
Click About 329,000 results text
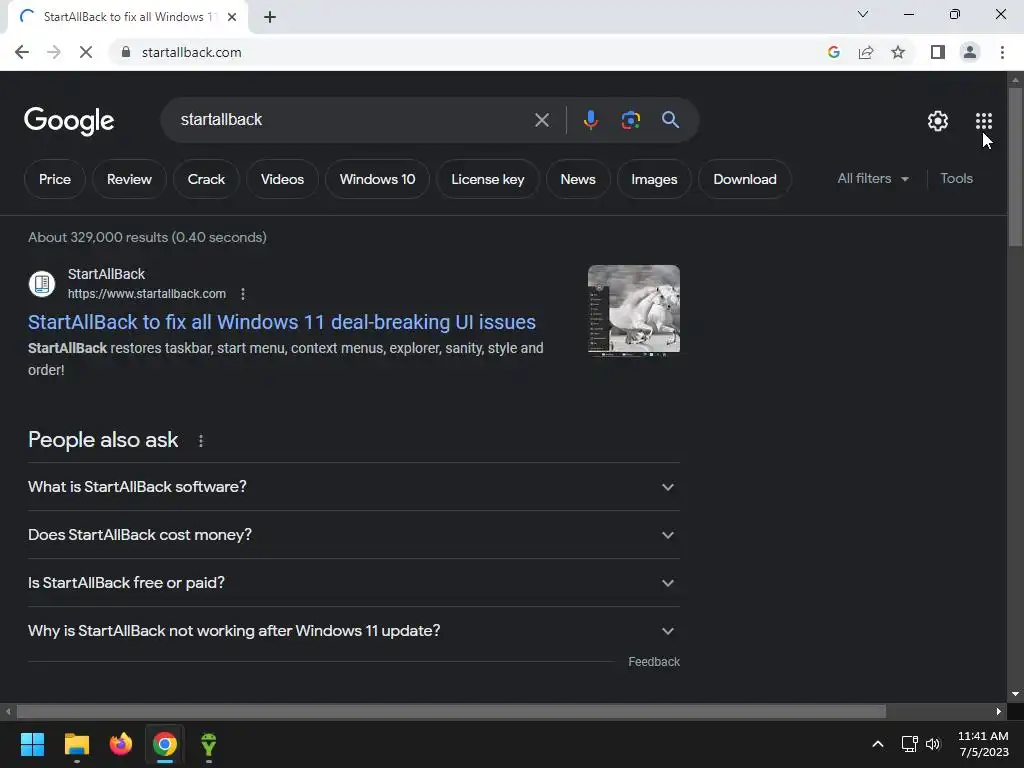148,237
